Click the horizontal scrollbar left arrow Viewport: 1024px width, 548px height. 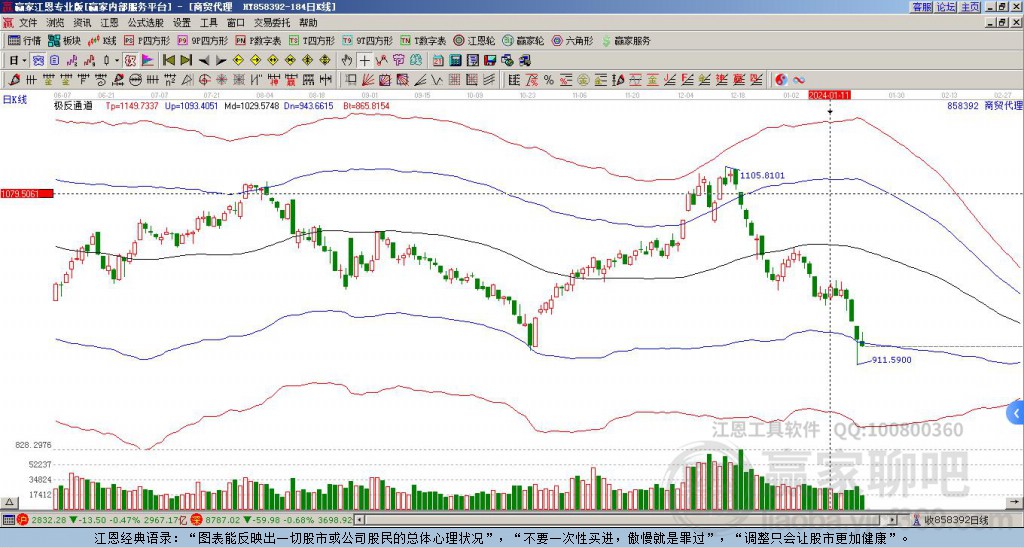pyautogui.click(x=359, y=520)
